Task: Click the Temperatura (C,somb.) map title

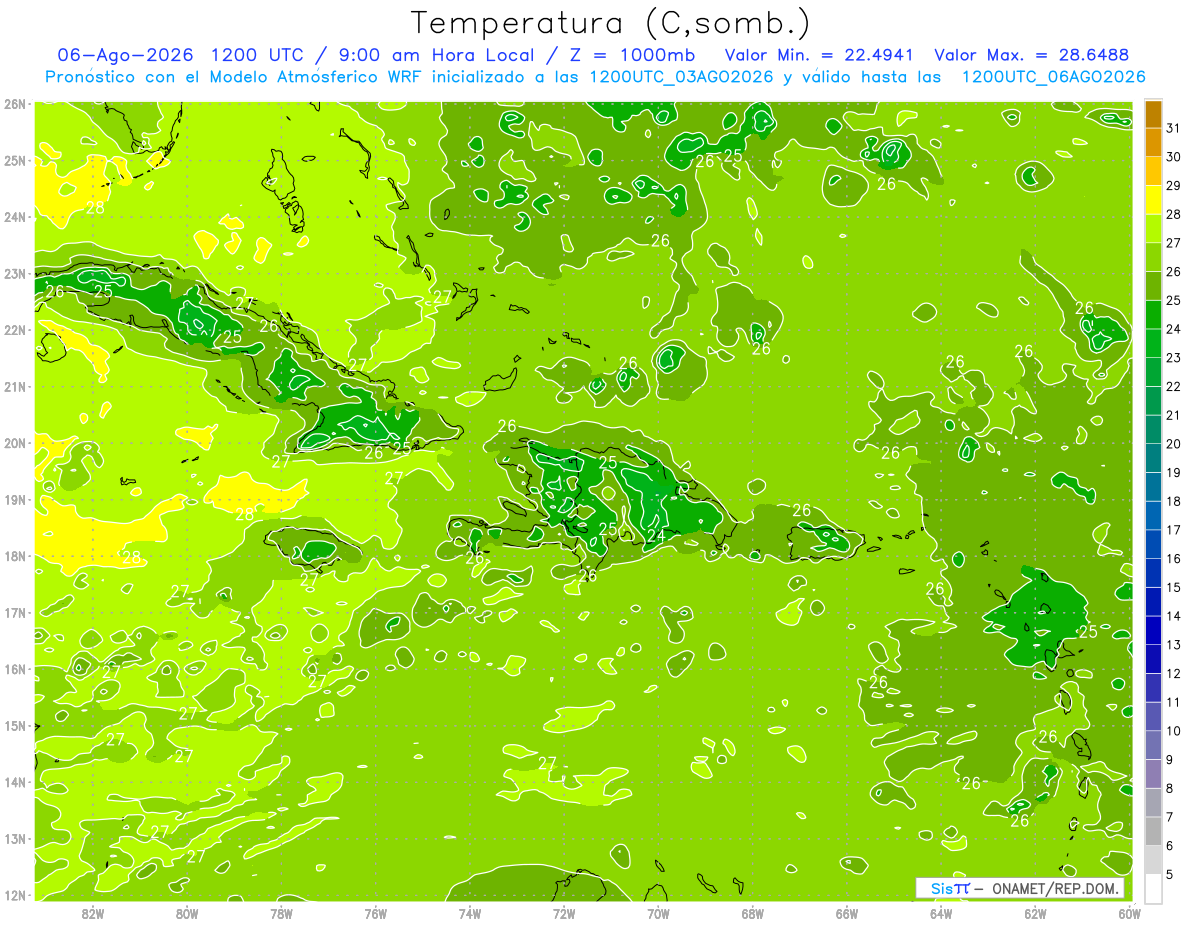Action: point(611,22)
